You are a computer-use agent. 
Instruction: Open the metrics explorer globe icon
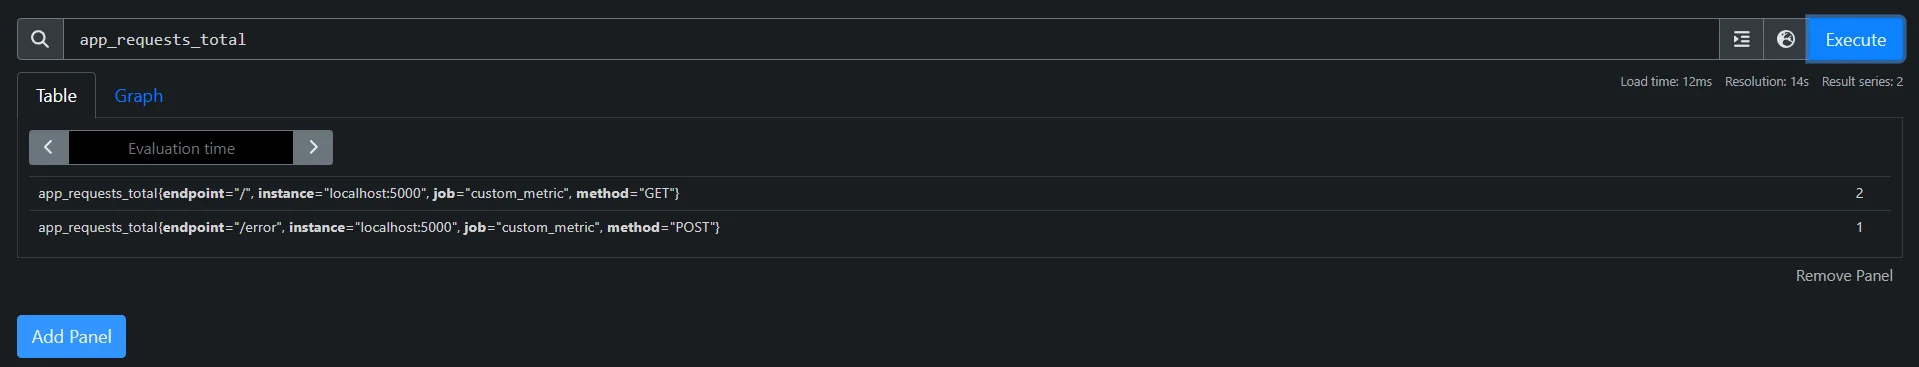coord(1785,39)
